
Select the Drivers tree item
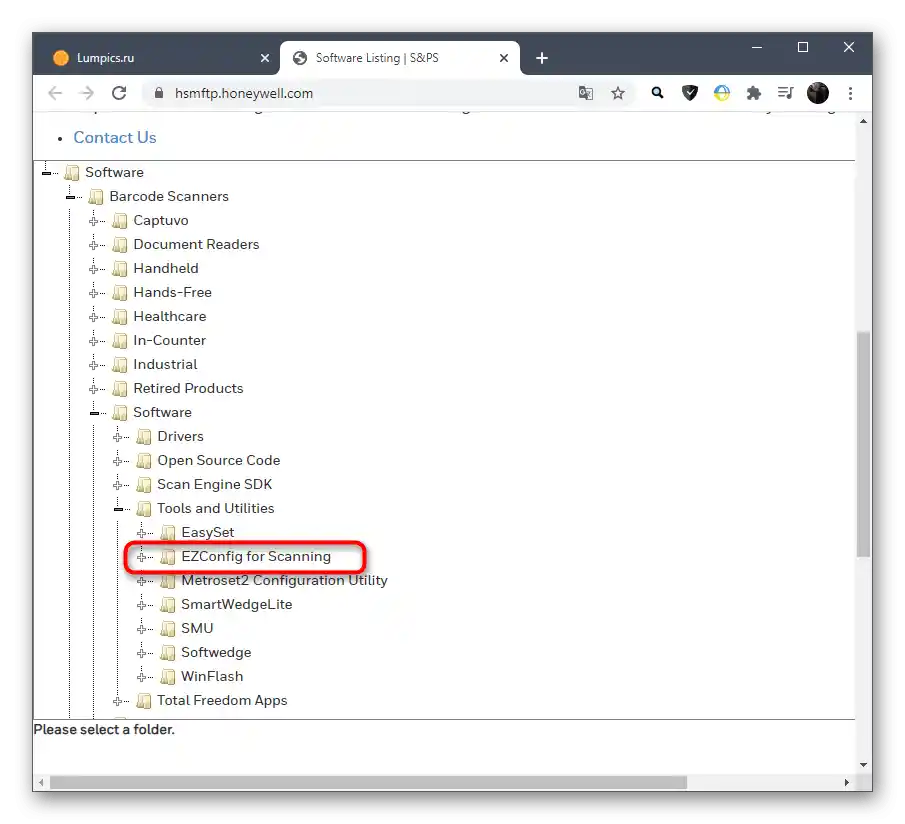pos(180,436)
